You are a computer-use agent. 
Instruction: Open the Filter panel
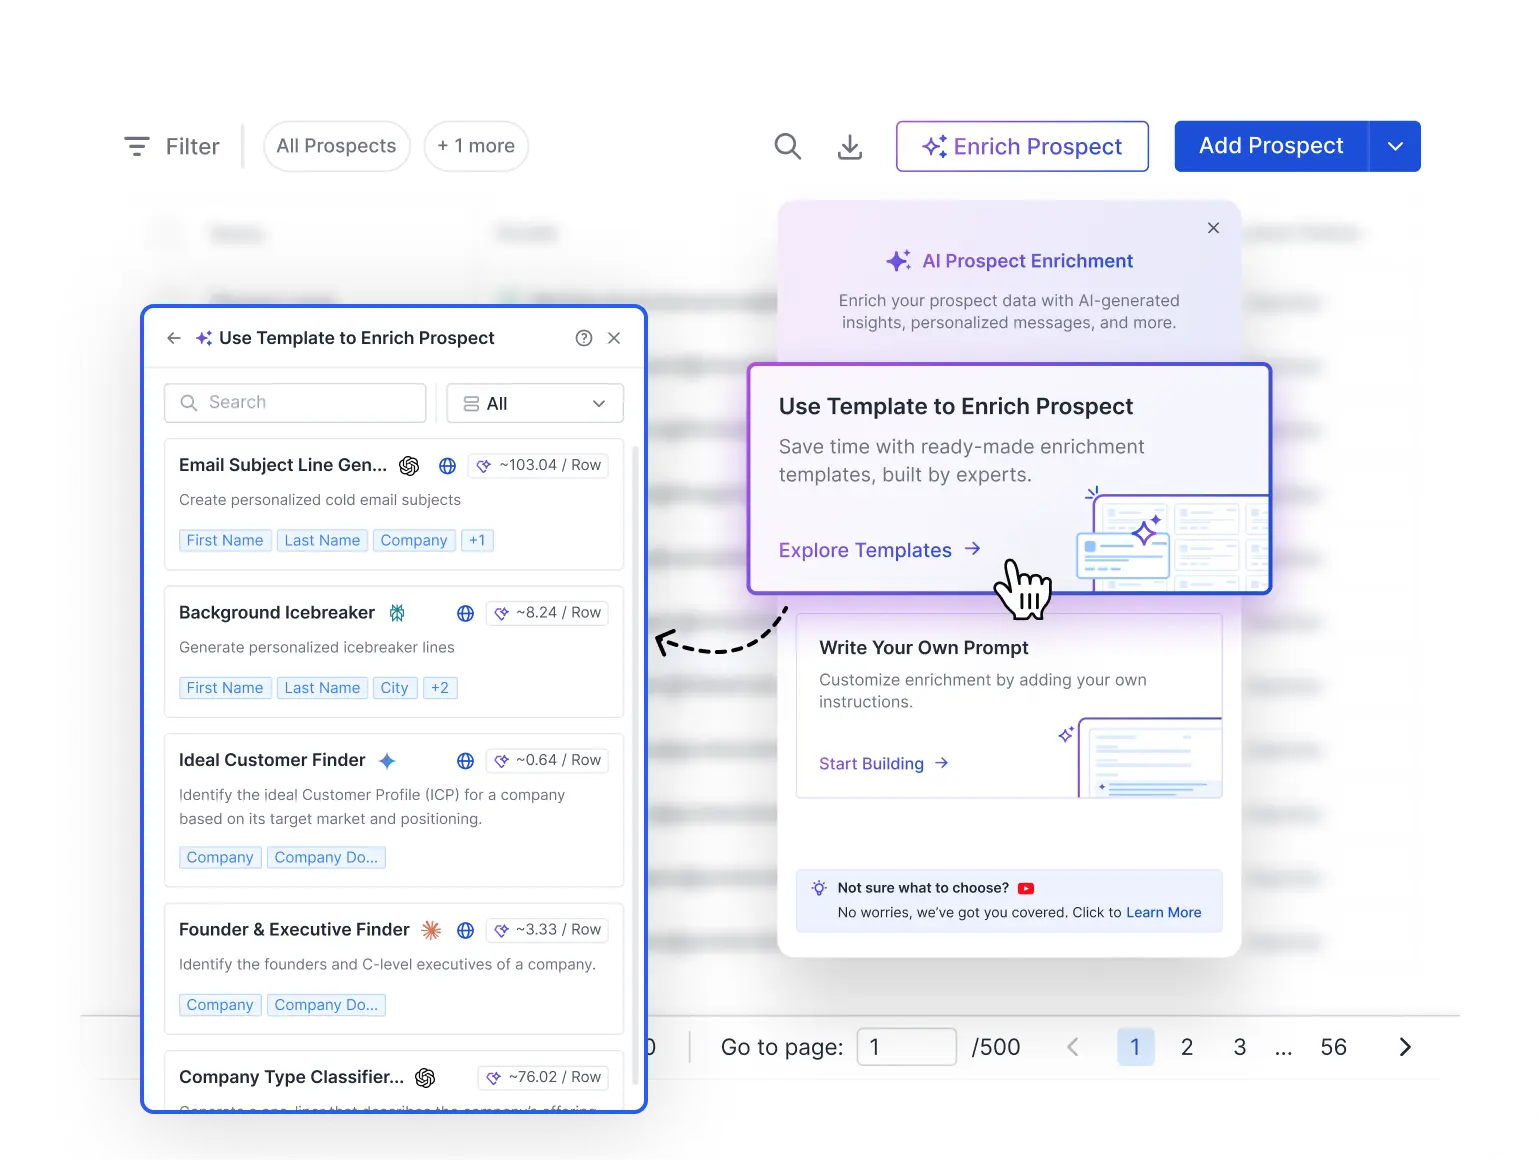(172, 146)
